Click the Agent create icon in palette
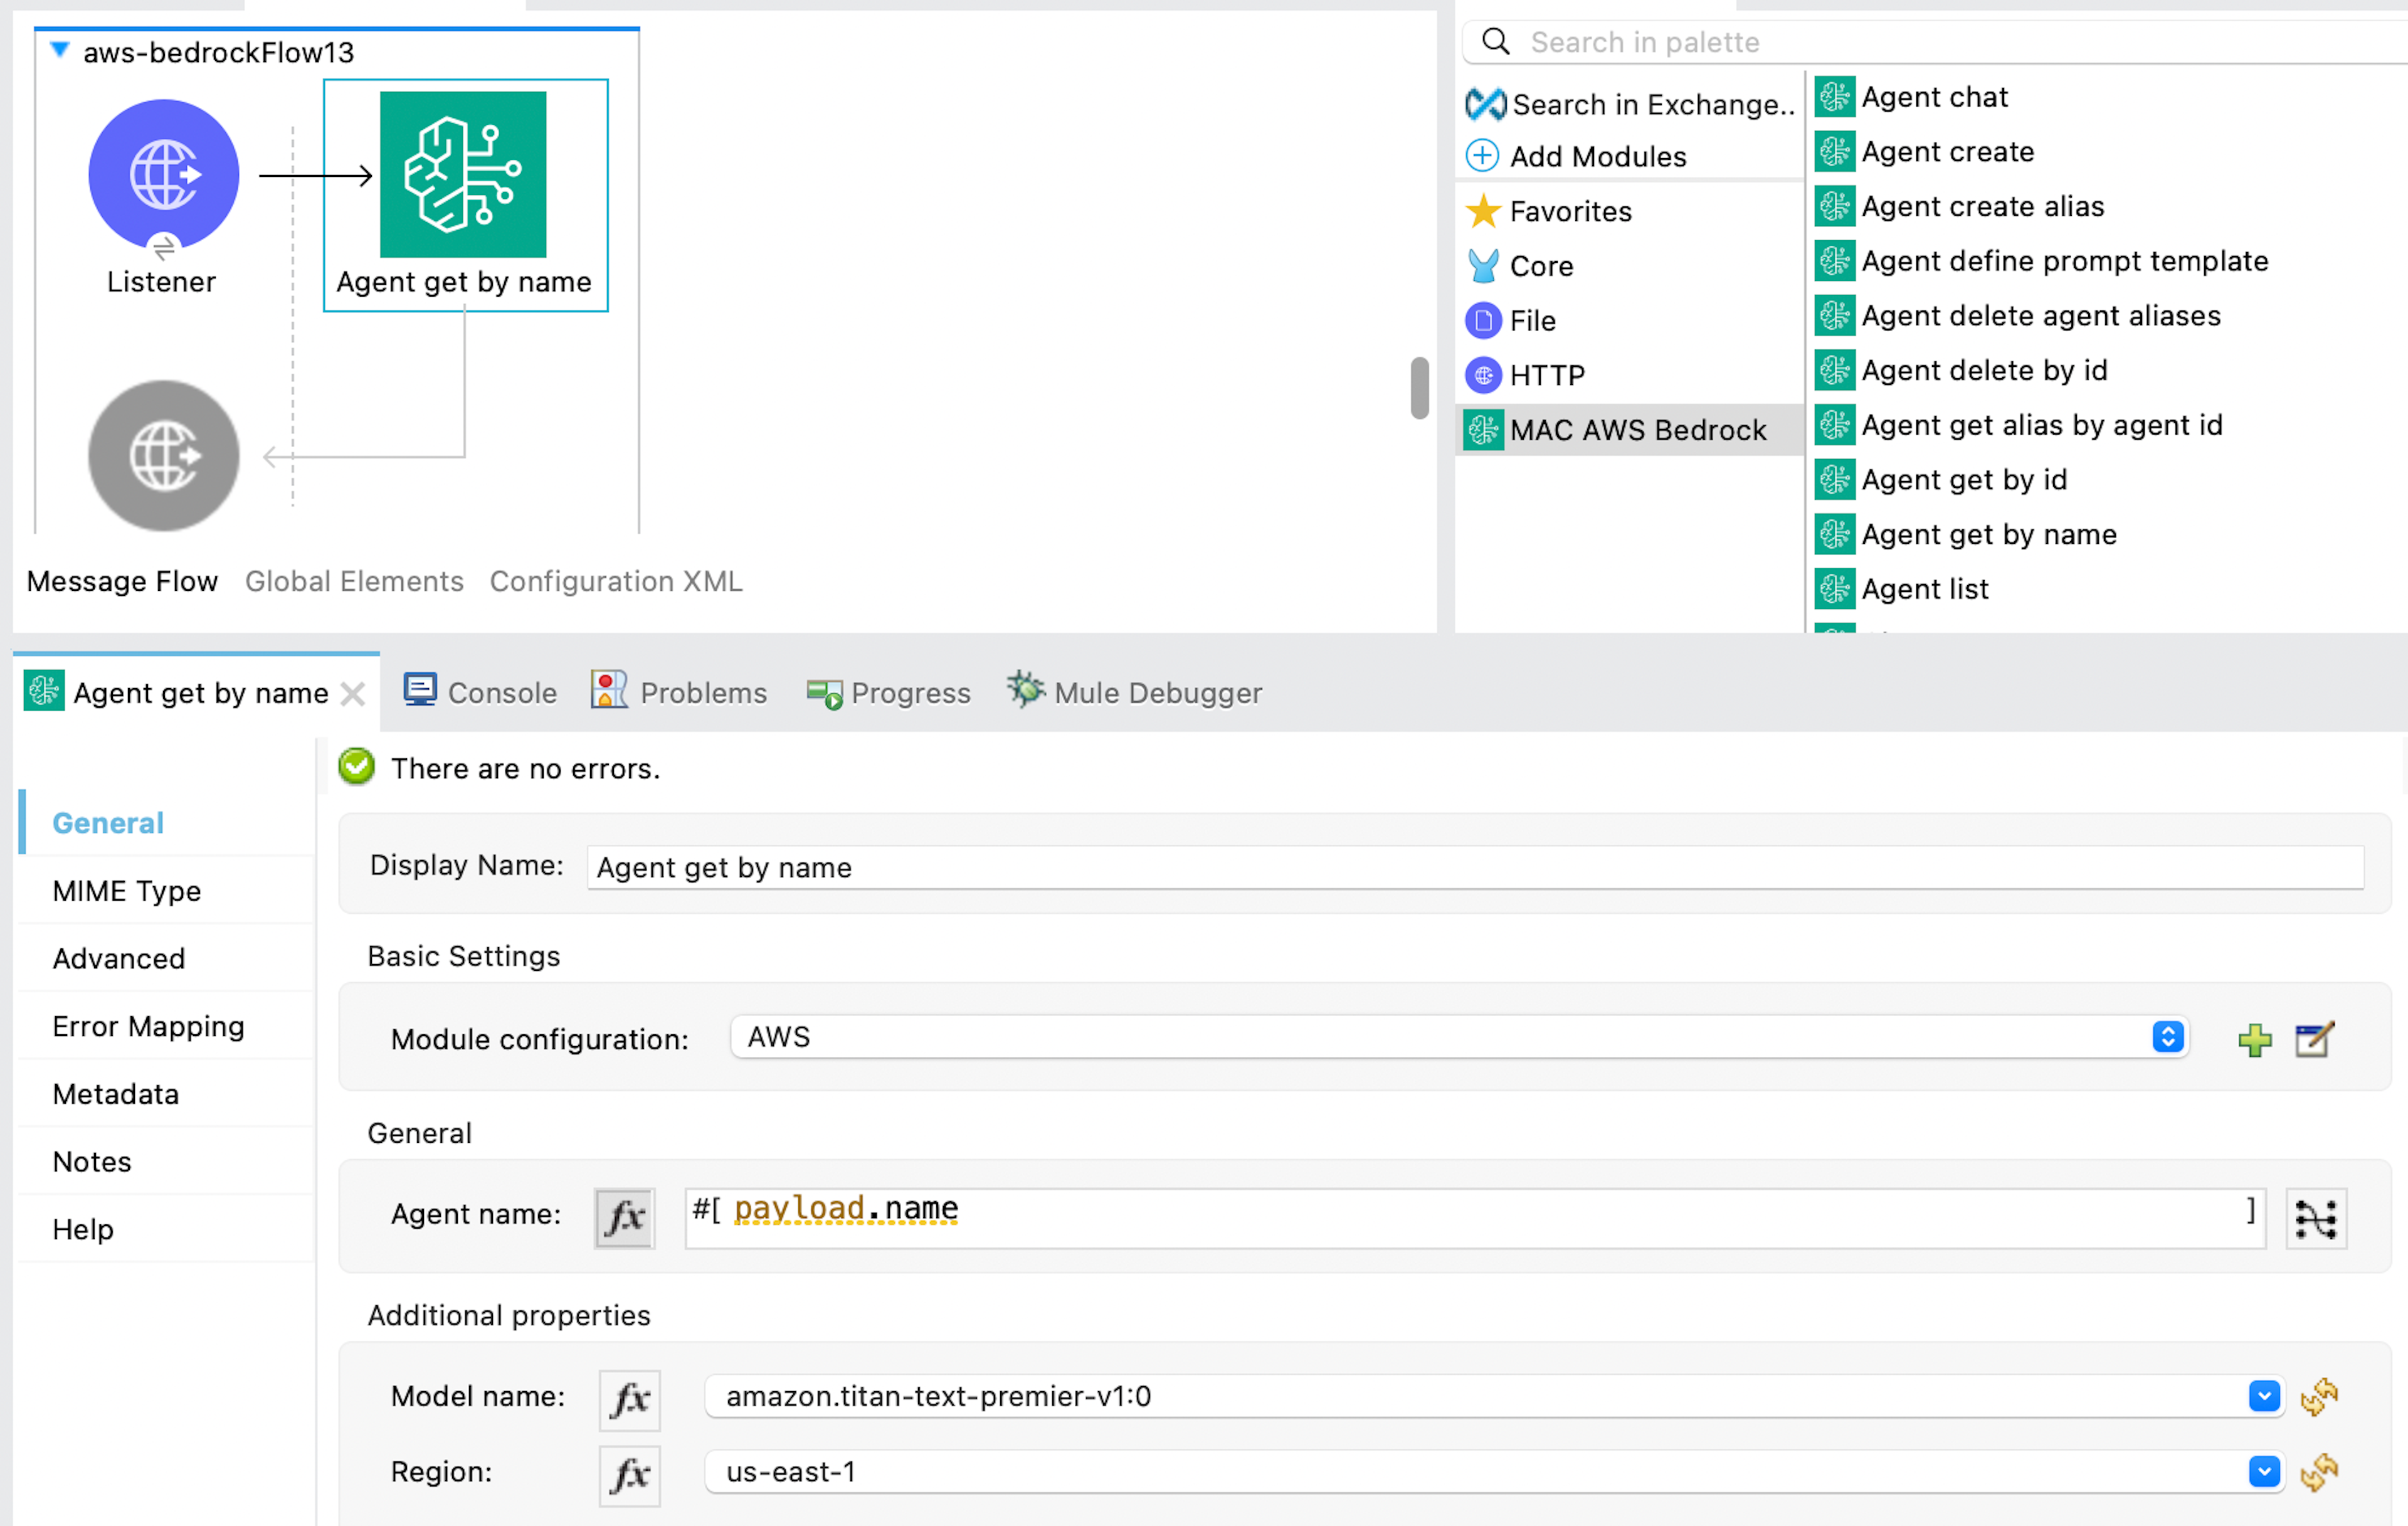The image size is (2408, 1526). tap(1836, 153)
